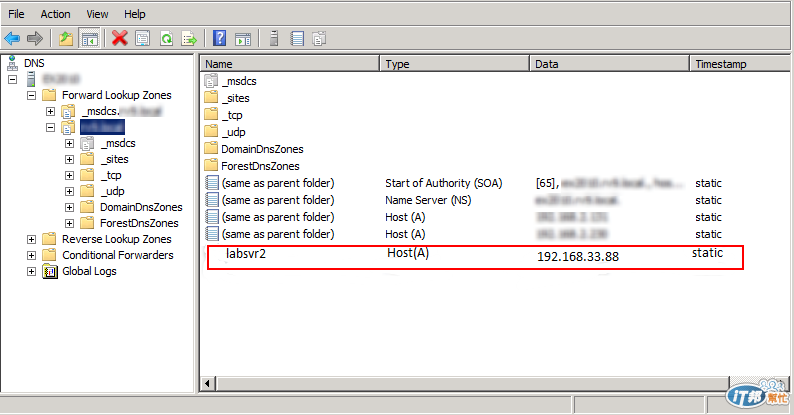Click the _udp folder icon in list pane
Image resolution: width=794 pixels, height=415 pixels.
(x=211, y=132)
